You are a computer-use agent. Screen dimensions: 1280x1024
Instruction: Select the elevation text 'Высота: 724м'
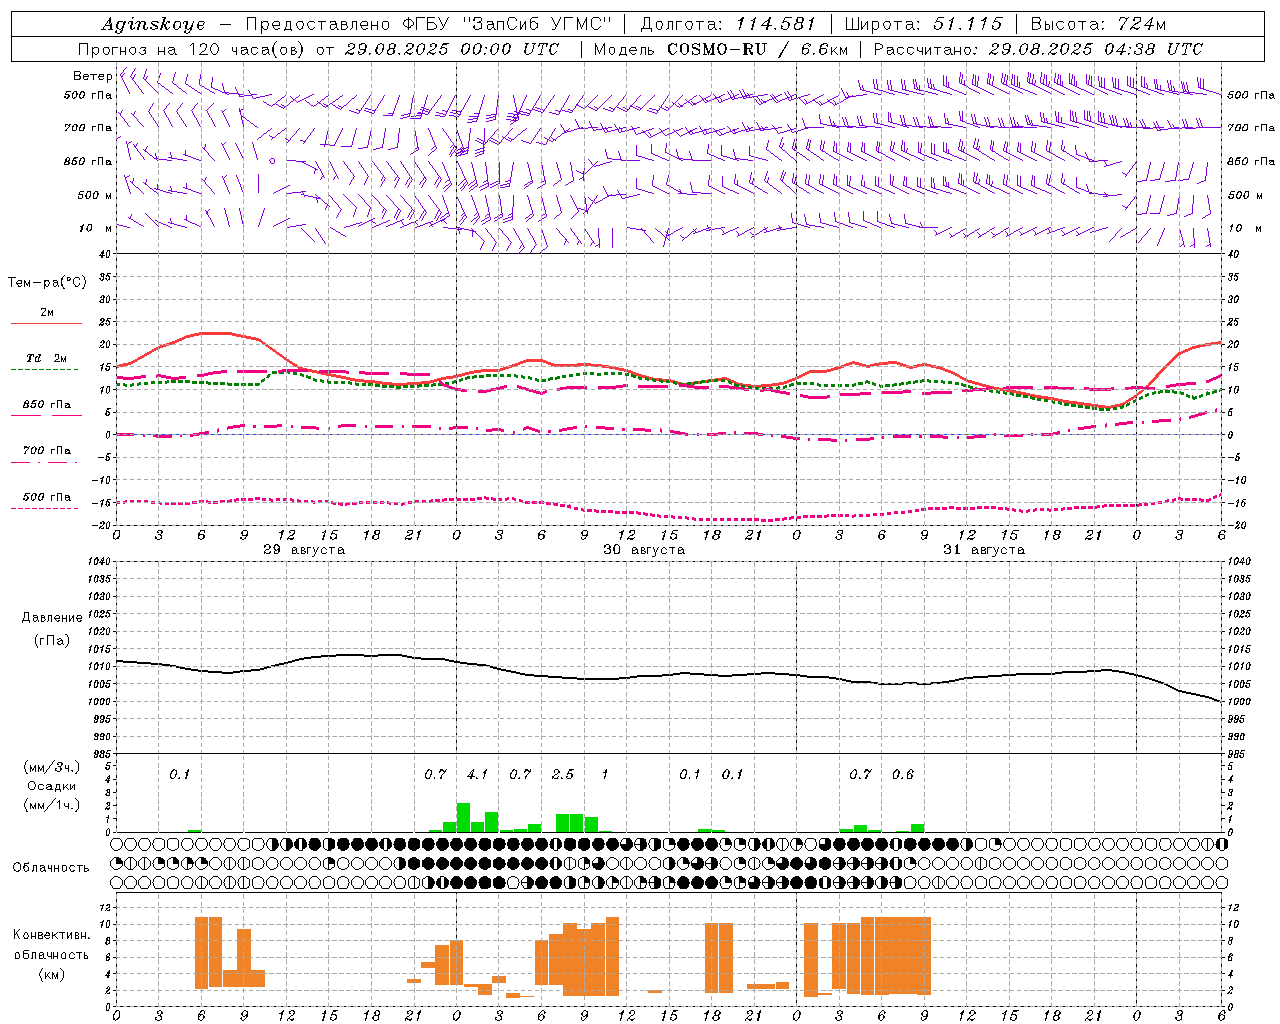1097,24
